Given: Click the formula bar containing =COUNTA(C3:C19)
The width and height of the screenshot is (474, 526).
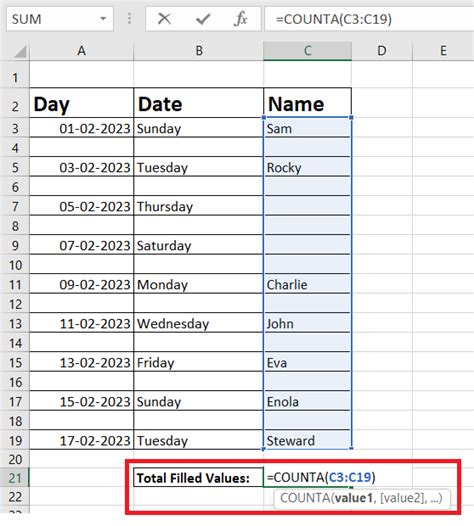Looking at the screenshot, I should [x=369, y=19].
